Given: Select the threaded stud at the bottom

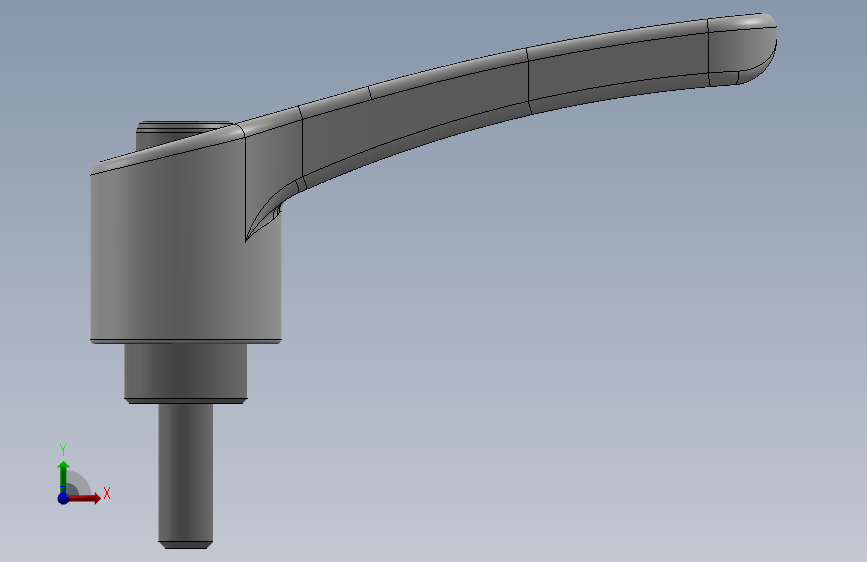Looking at the screenshot, I should coord(186,476).
